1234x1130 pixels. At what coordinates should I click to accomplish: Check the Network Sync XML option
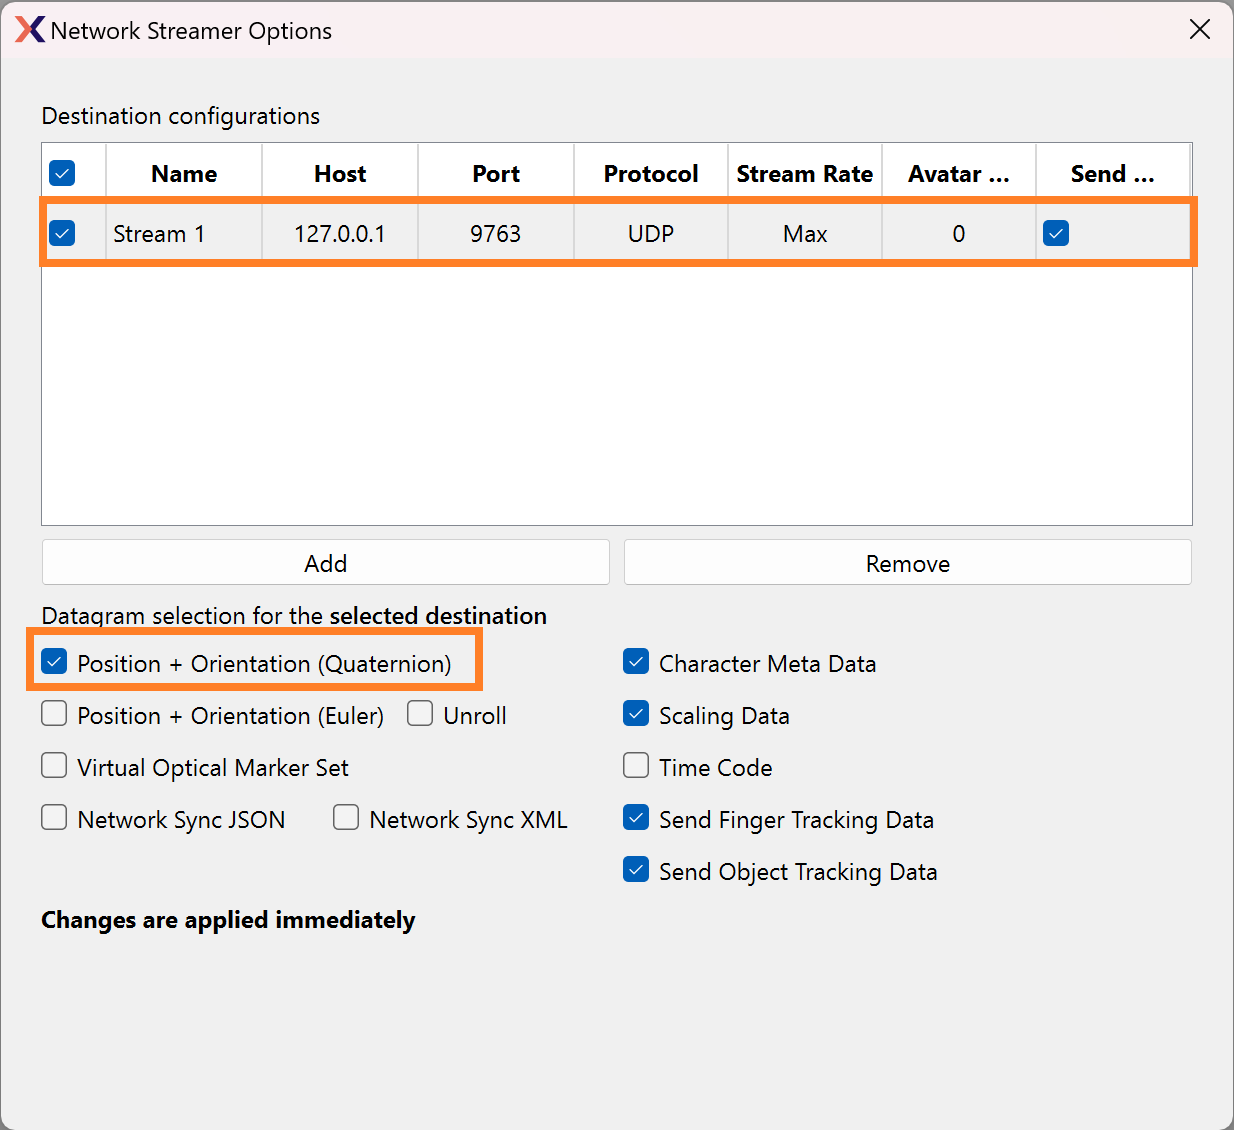(346, 818)
